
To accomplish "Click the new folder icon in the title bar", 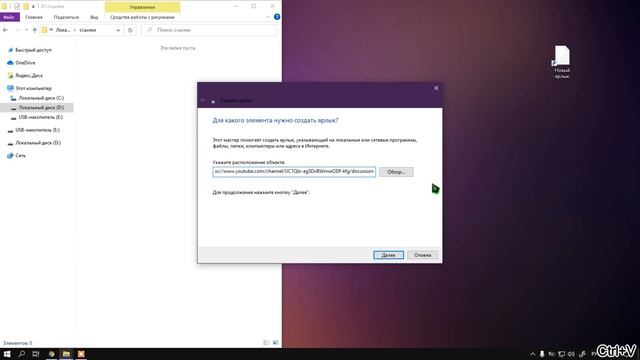I will point(26,7).
